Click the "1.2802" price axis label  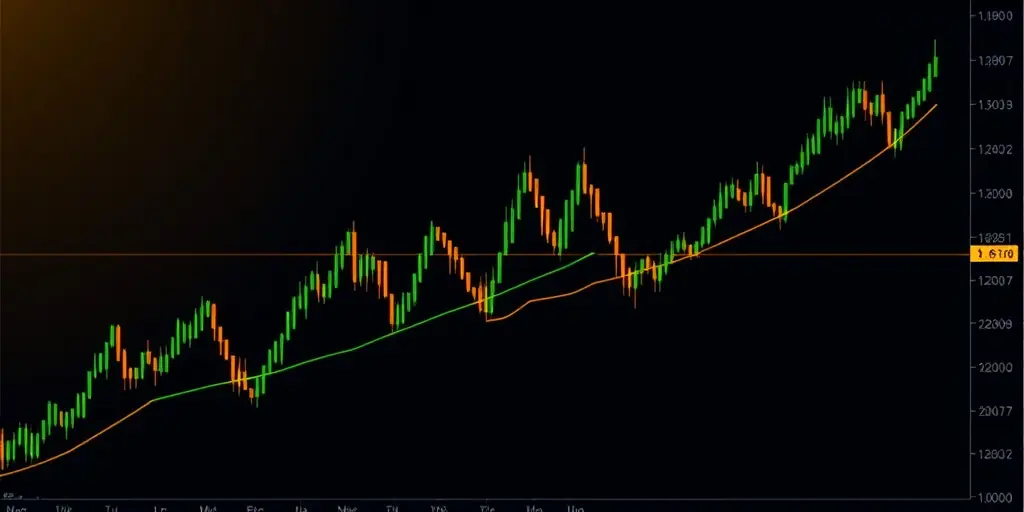tap(997, 455)
